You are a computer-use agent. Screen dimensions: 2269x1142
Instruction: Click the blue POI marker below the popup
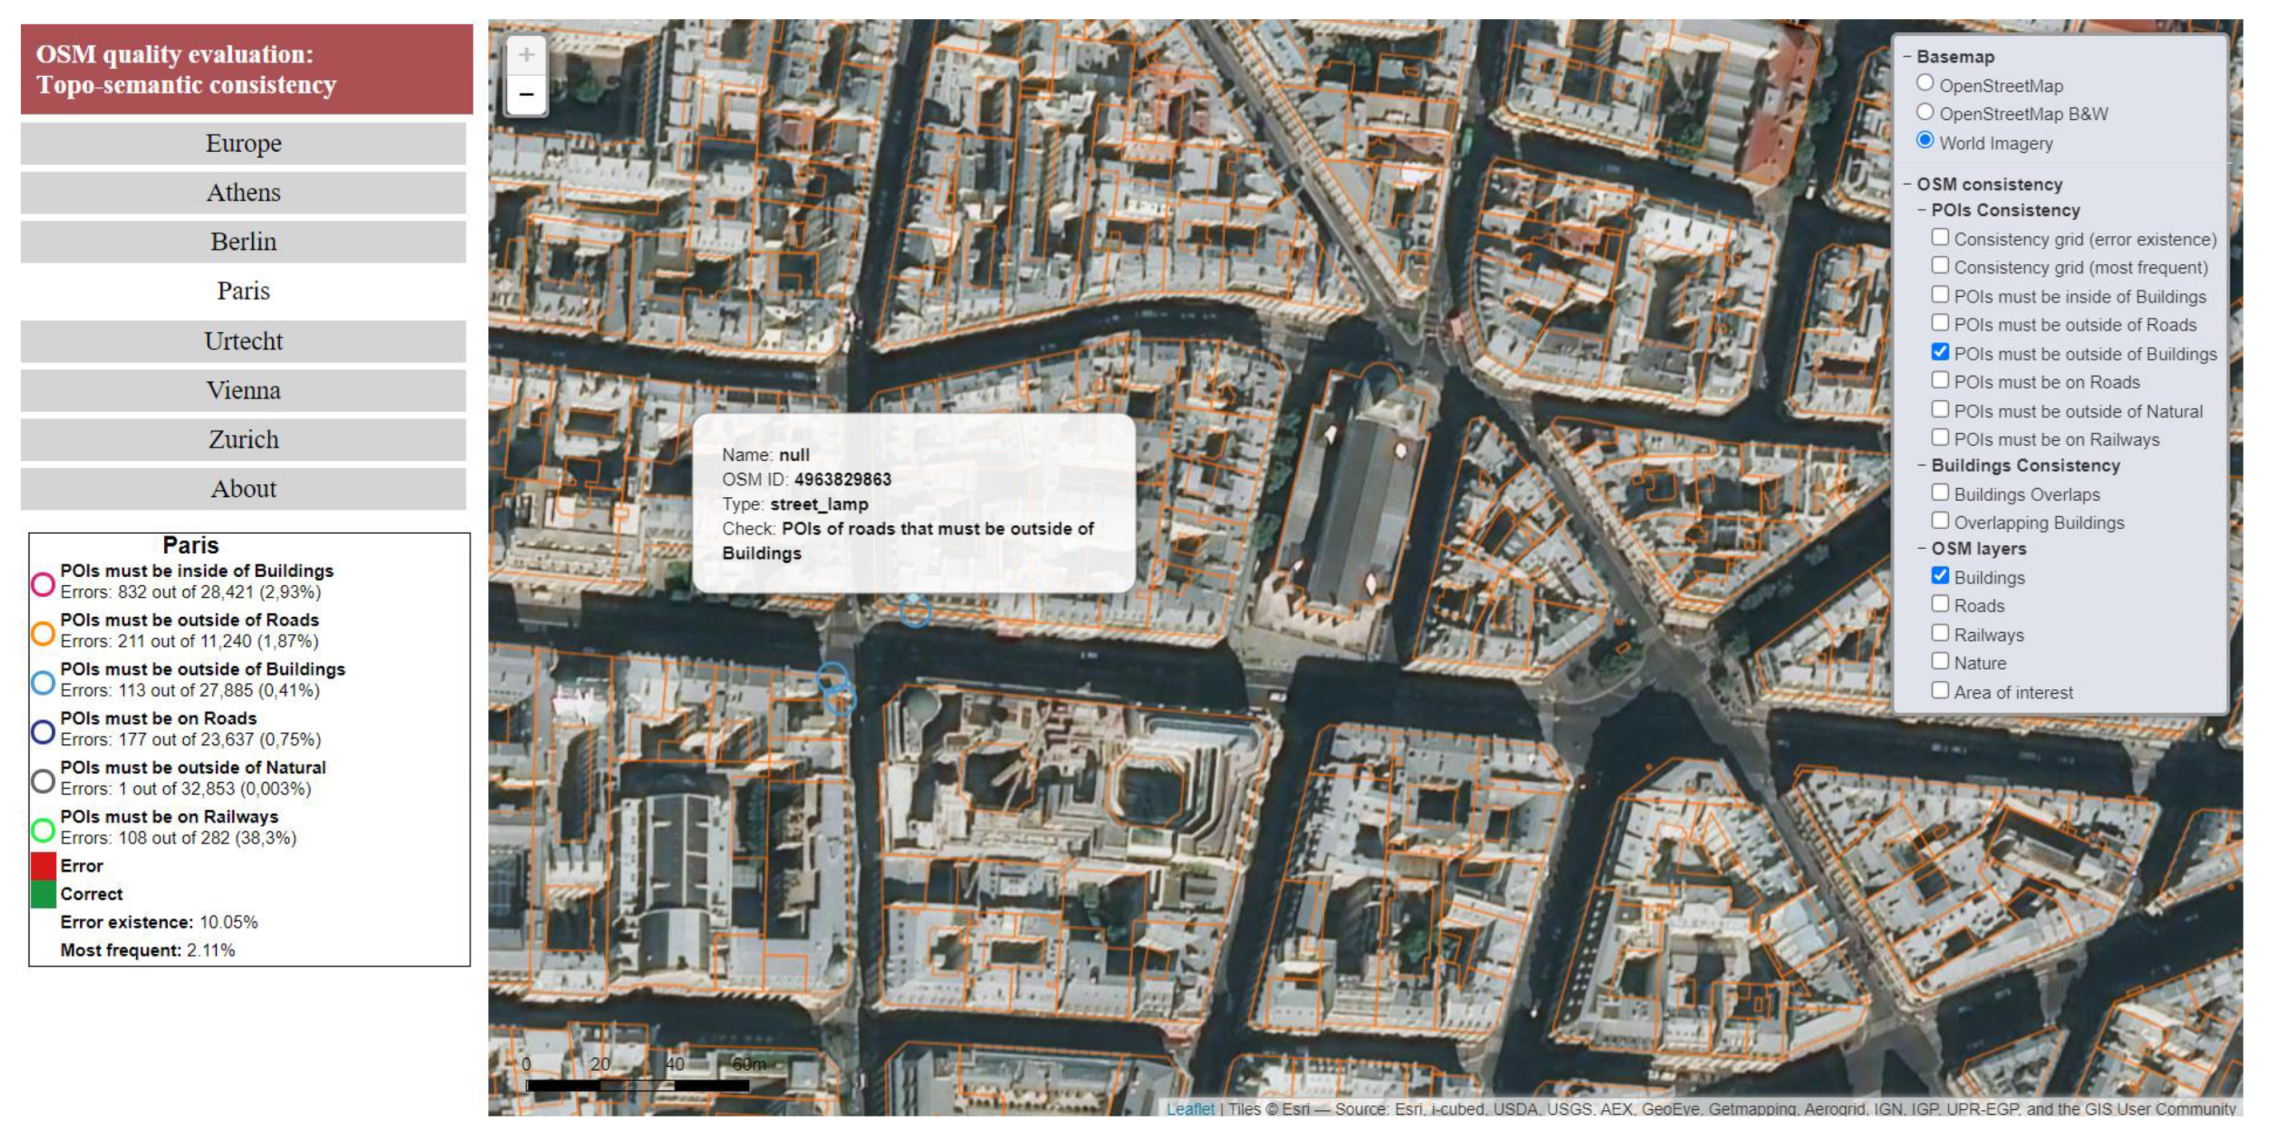[x=914, y=610]
